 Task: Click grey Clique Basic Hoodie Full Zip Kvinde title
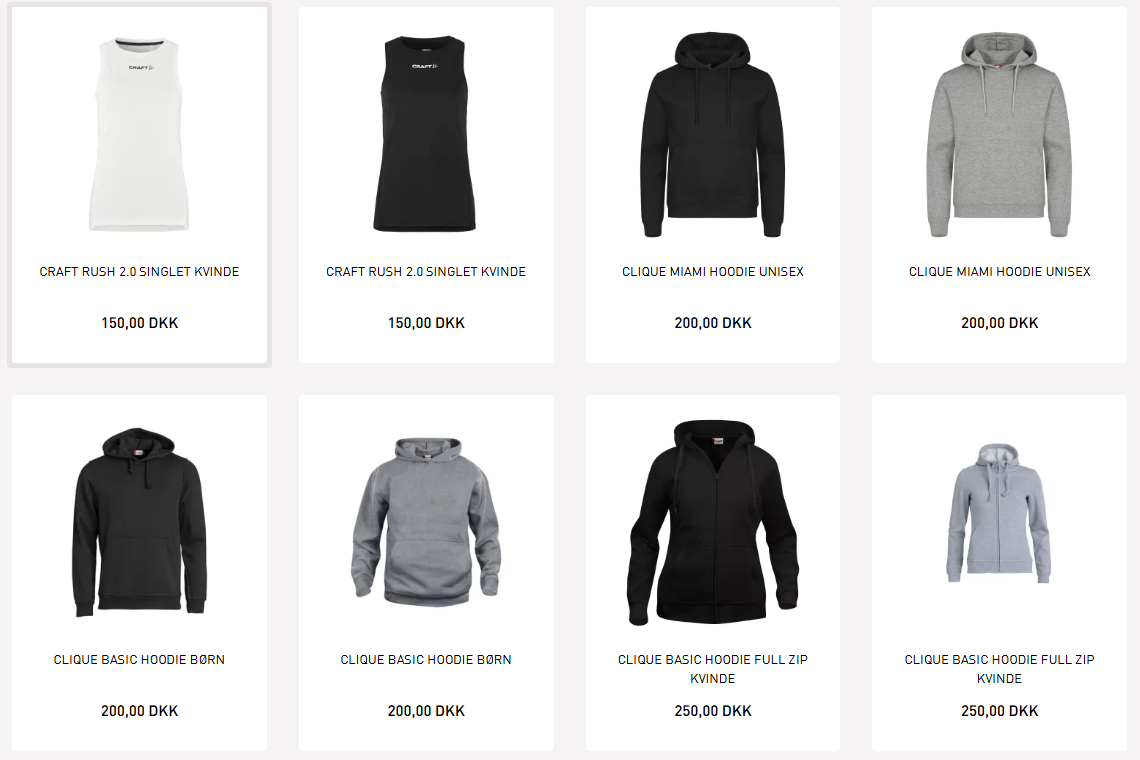[x=999, y=669]
